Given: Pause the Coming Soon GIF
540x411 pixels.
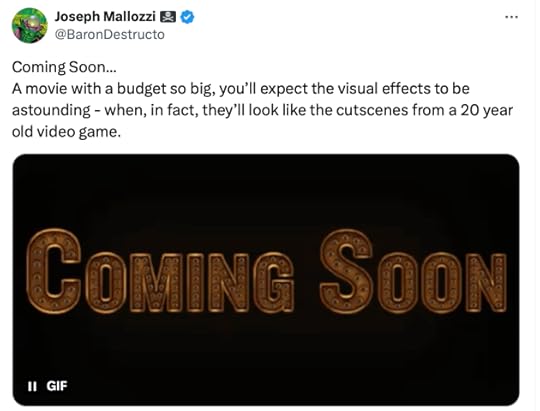Looking at the screenshot, I should point(32,386).
